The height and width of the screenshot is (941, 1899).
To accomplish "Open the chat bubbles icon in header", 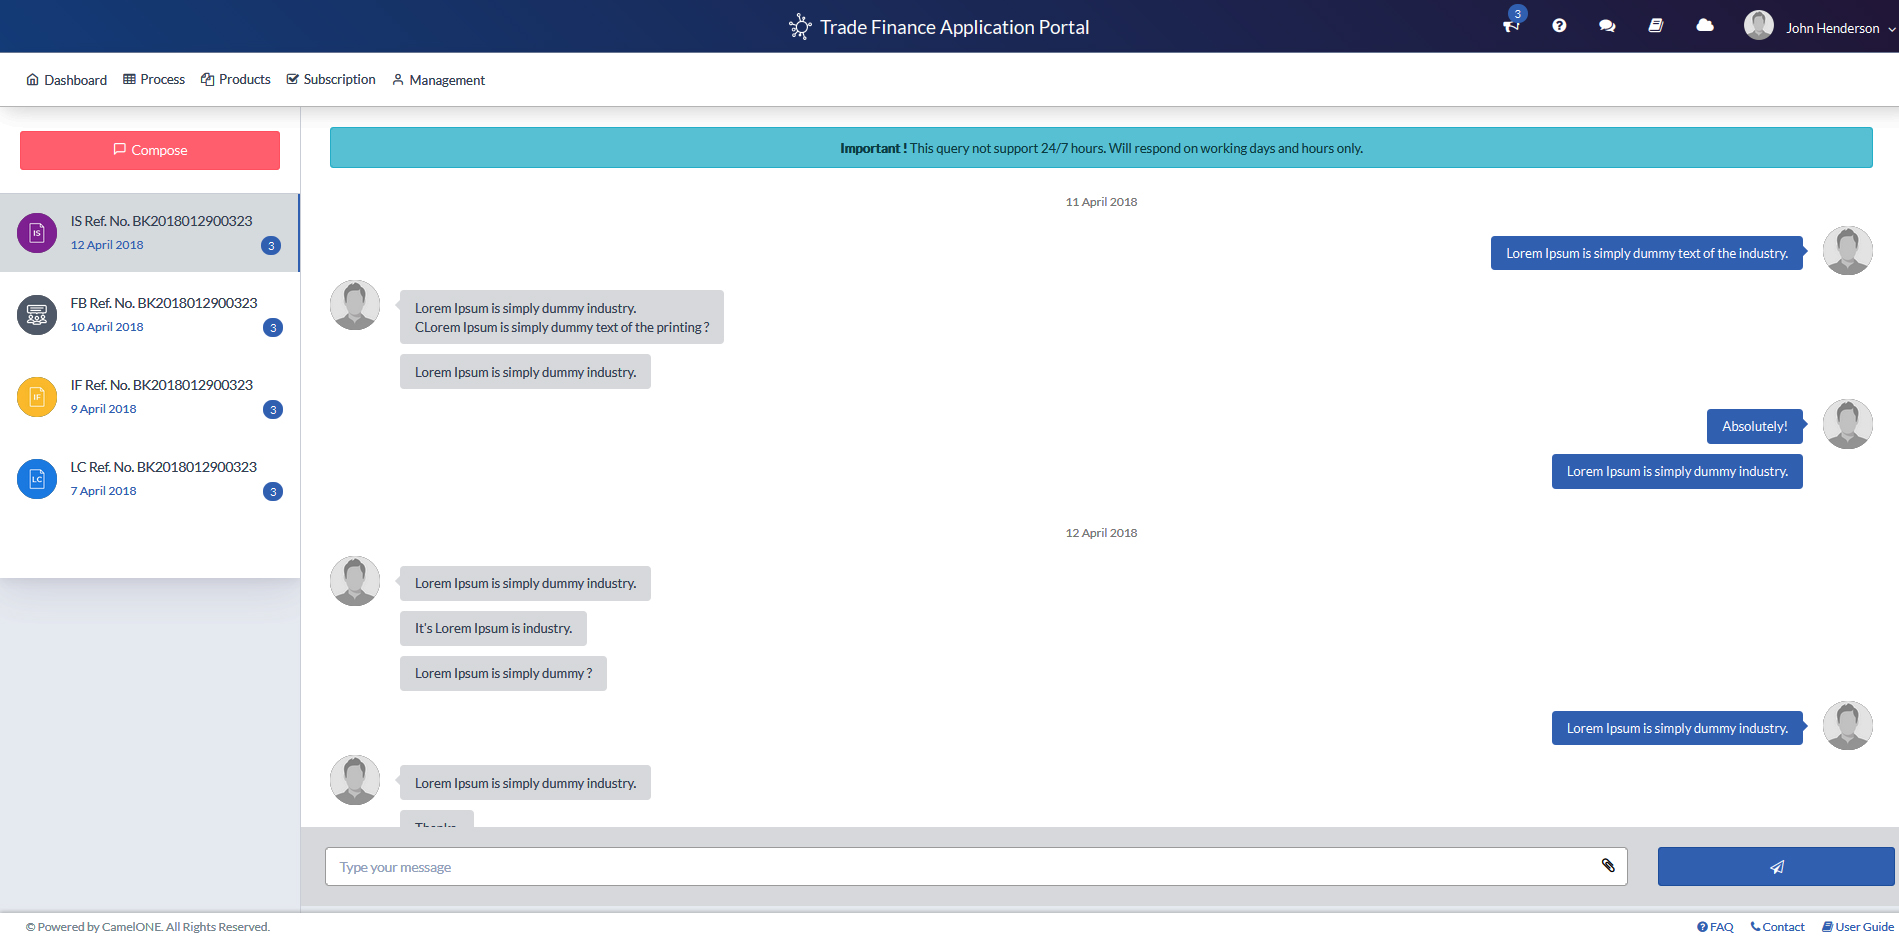I will [x=1607, y=26].
